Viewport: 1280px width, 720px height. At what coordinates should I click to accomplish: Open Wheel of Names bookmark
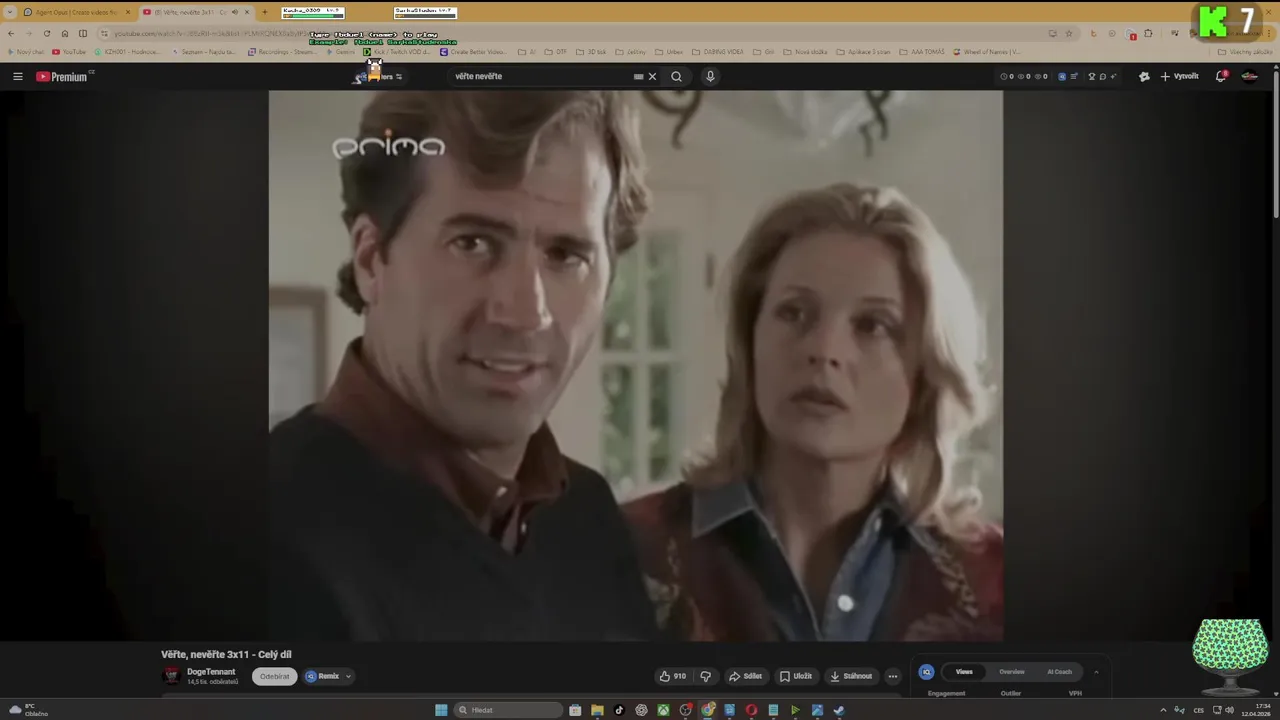tap(987, 52)
